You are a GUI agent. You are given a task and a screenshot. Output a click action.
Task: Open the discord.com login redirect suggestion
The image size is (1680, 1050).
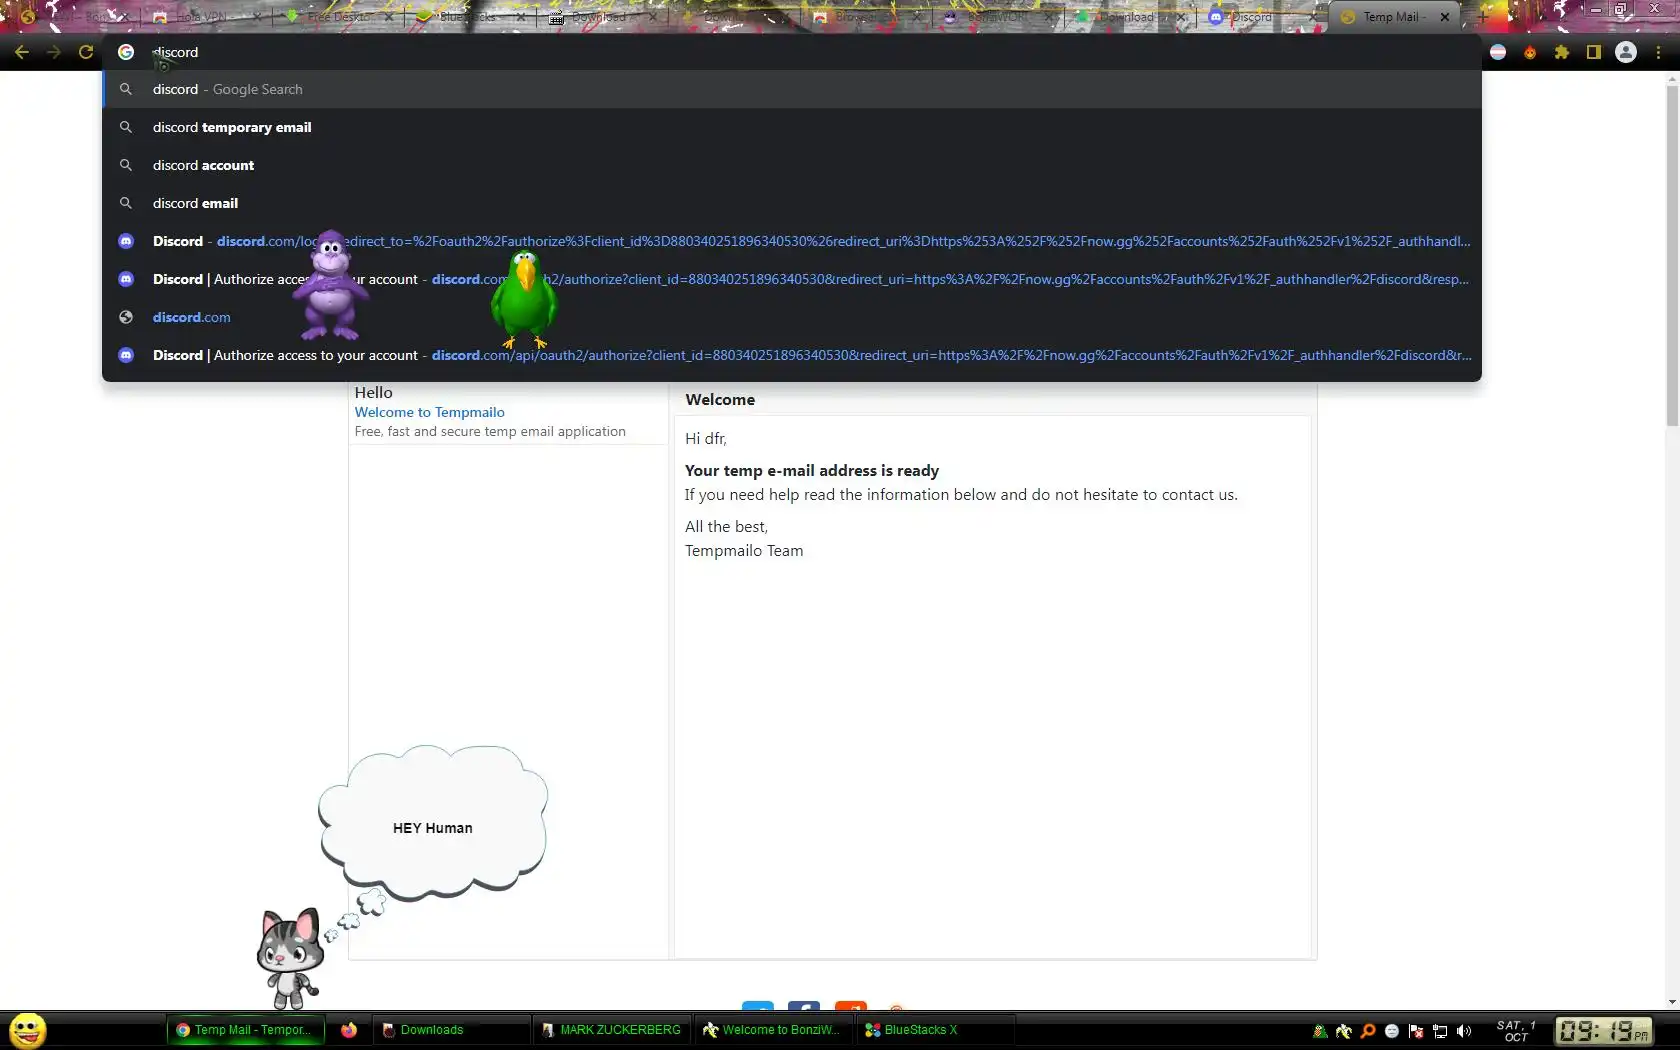pyautogui.click(x=792, y=241)
